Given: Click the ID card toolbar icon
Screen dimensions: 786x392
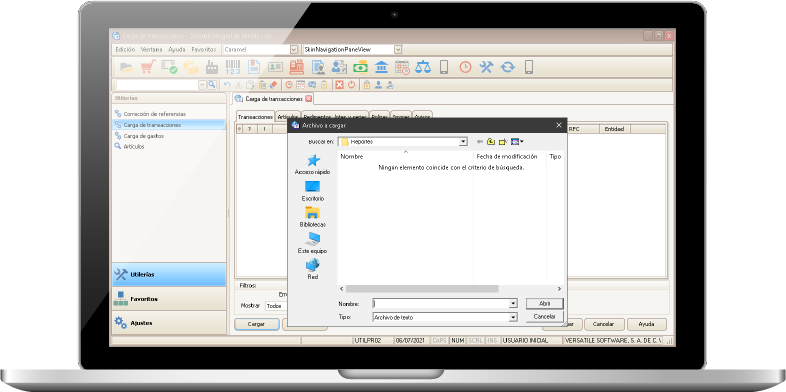Looking at the screenshot, I should pyautogui.click(x=275, y=67).
